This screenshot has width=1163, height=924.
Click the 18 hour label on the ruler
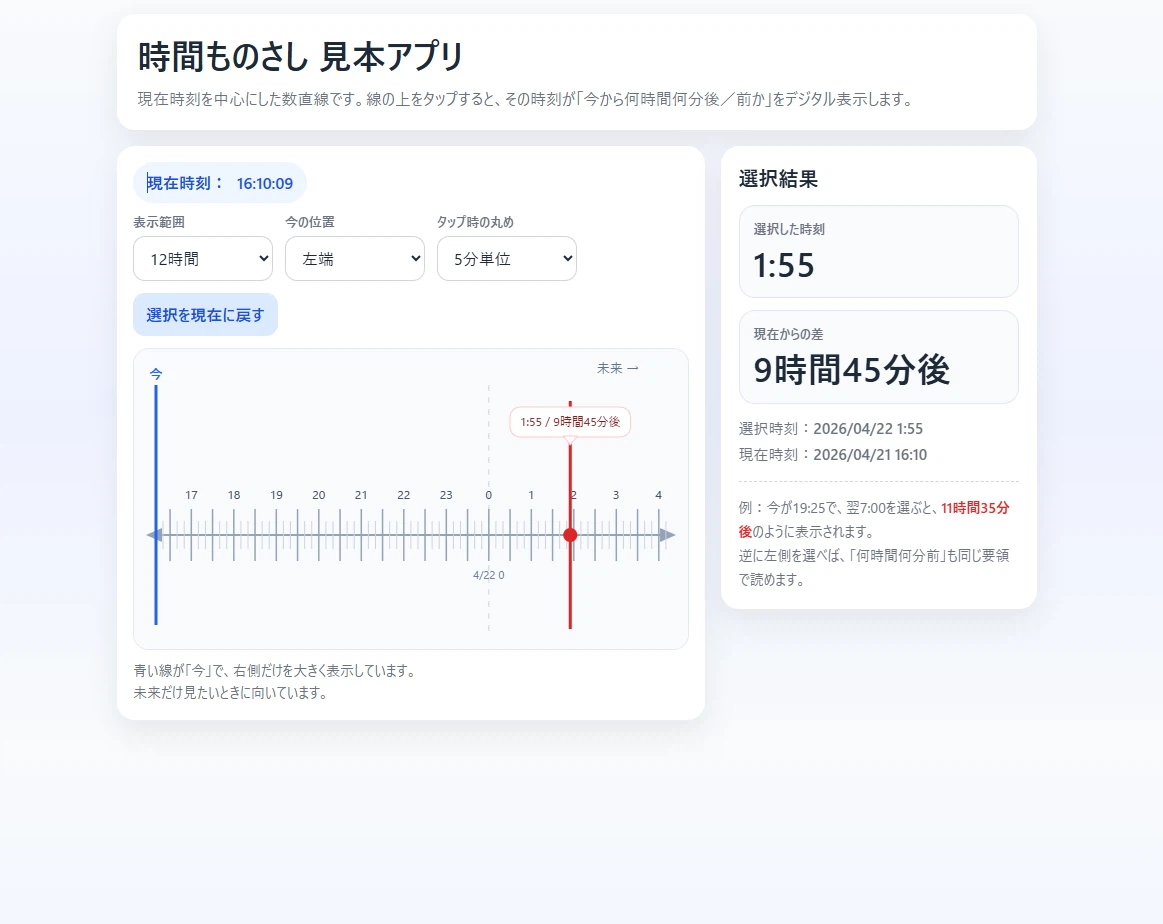click(234, 495)
